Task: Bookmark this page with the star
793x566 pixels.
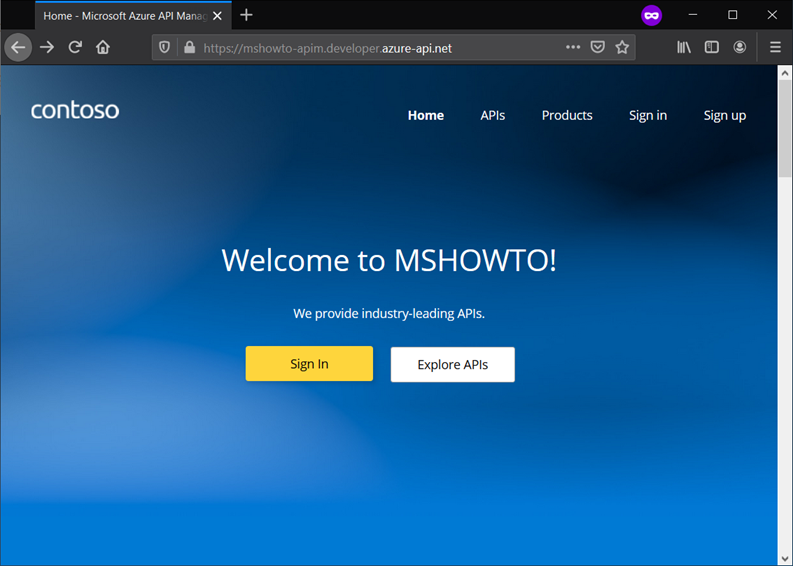Action: coord(622,48)
